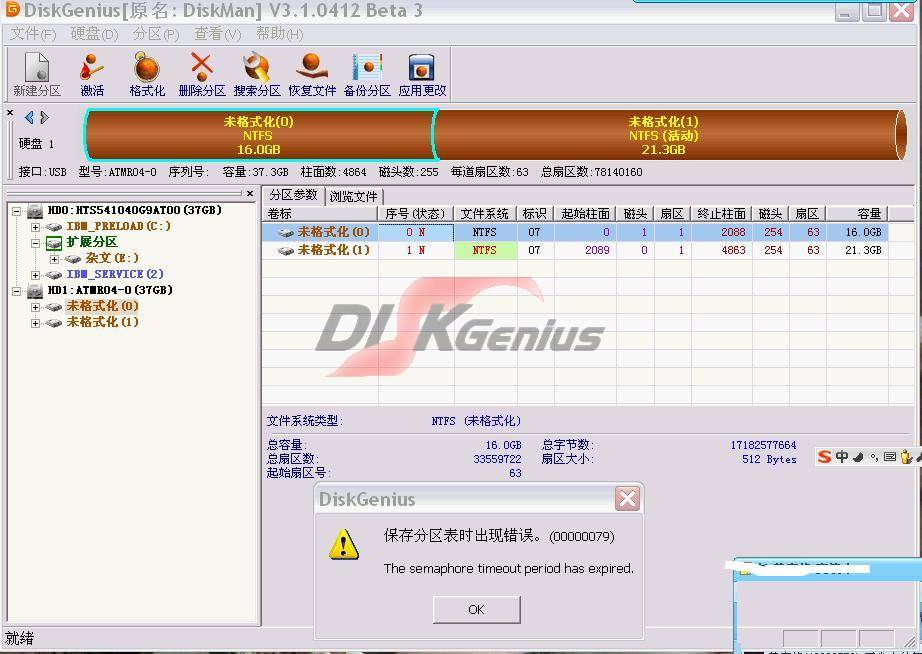The width and height of the screenshot is (922, 654).
Task: Select IBM_PRELOAD(C:) partition in tree
Action: point(118,226)
